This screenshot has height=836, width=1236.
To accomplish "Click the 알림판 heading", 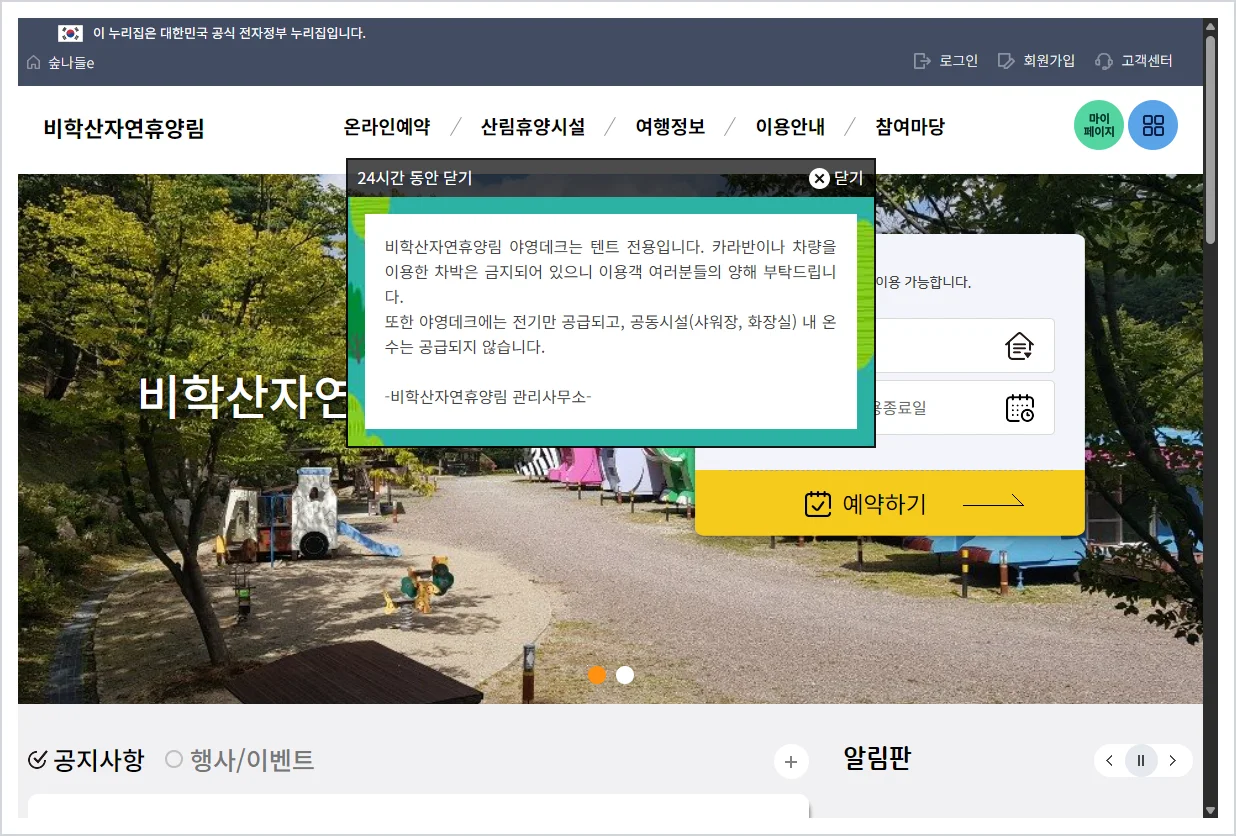I will [877, 759].
